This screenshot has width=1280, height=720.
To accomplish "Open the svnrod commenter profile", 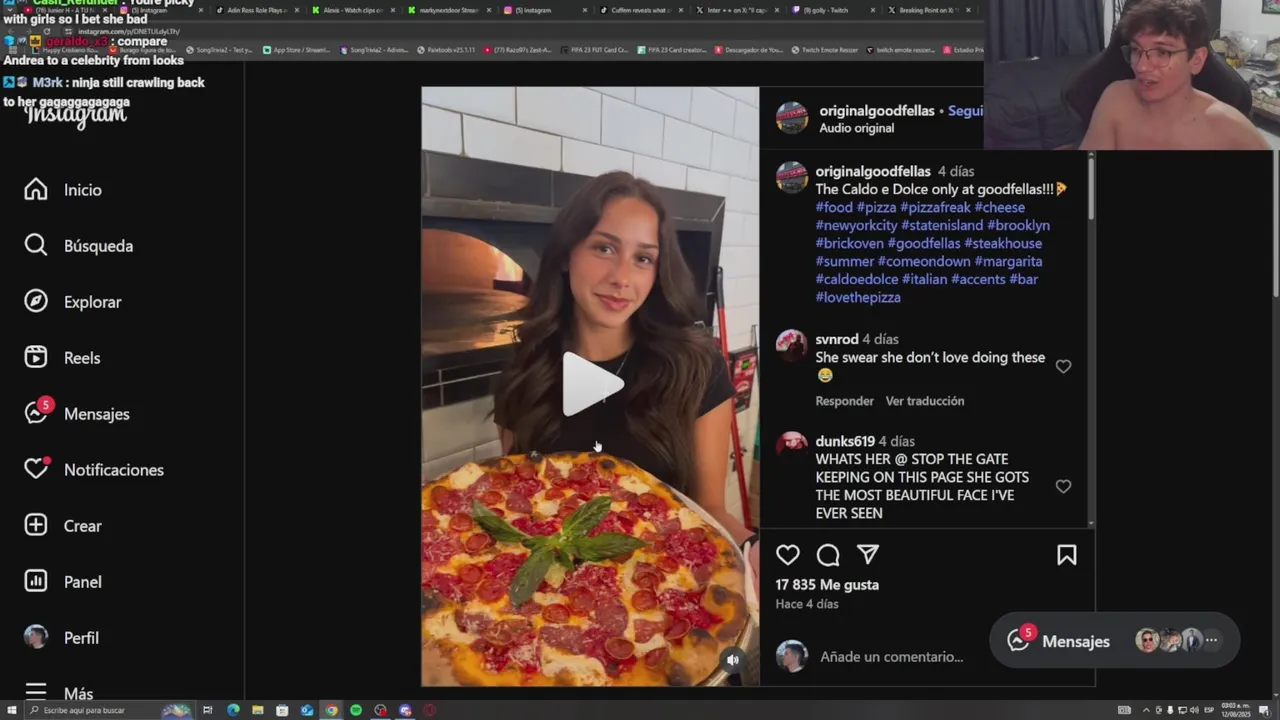I will coord(837,339).
